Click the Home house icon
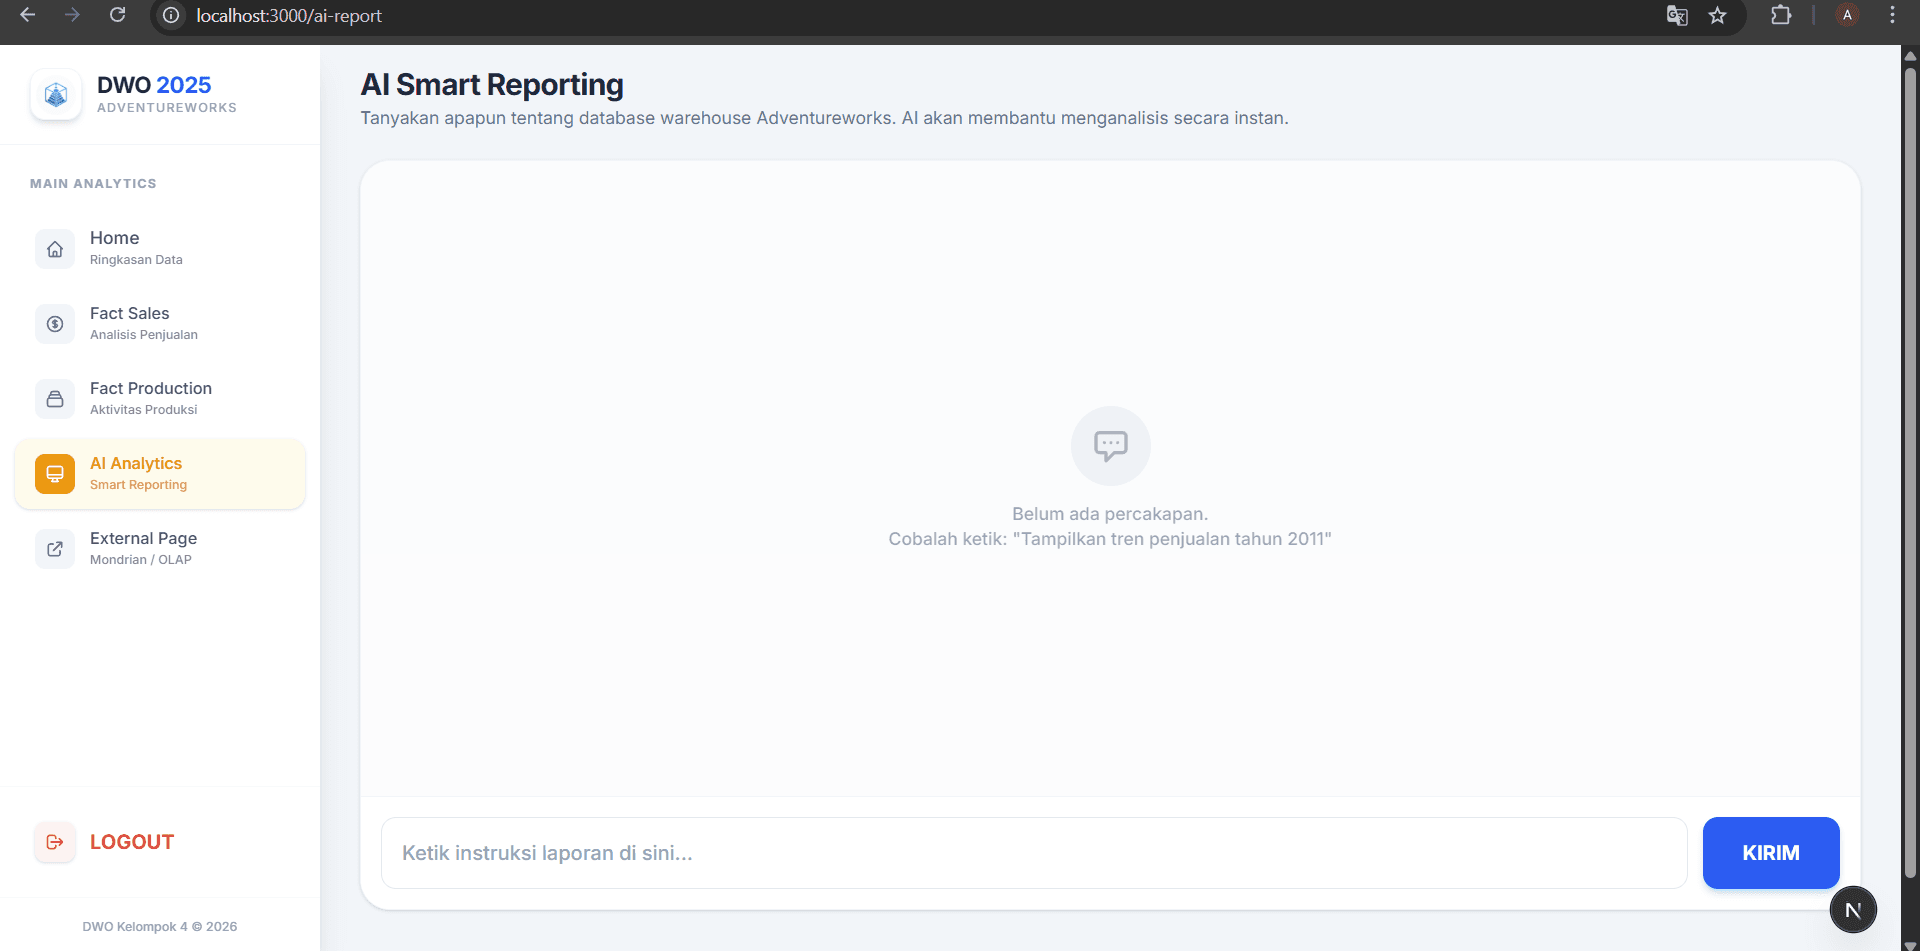 pyautogui.click(x=55, y=249)
